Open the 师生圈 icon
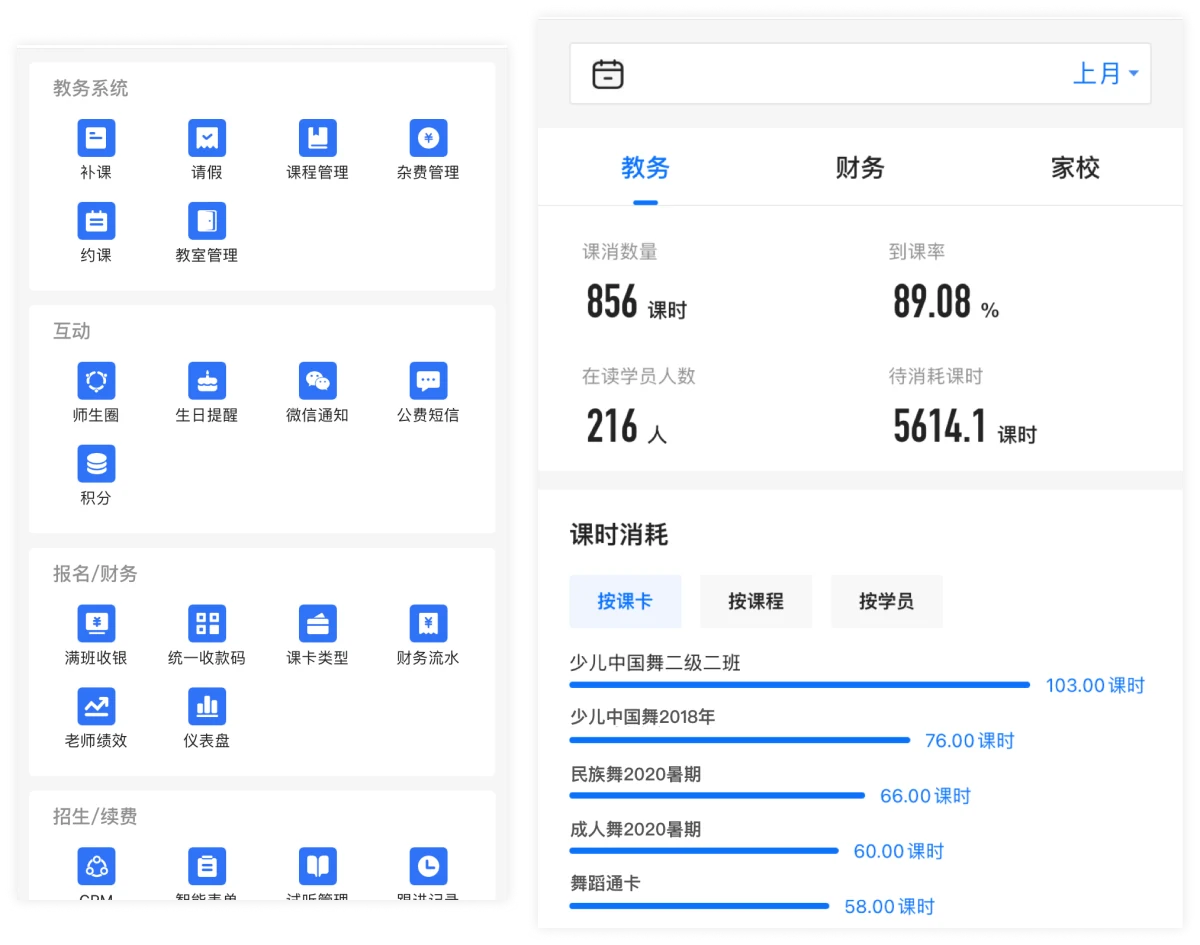 tap(96, 381)
